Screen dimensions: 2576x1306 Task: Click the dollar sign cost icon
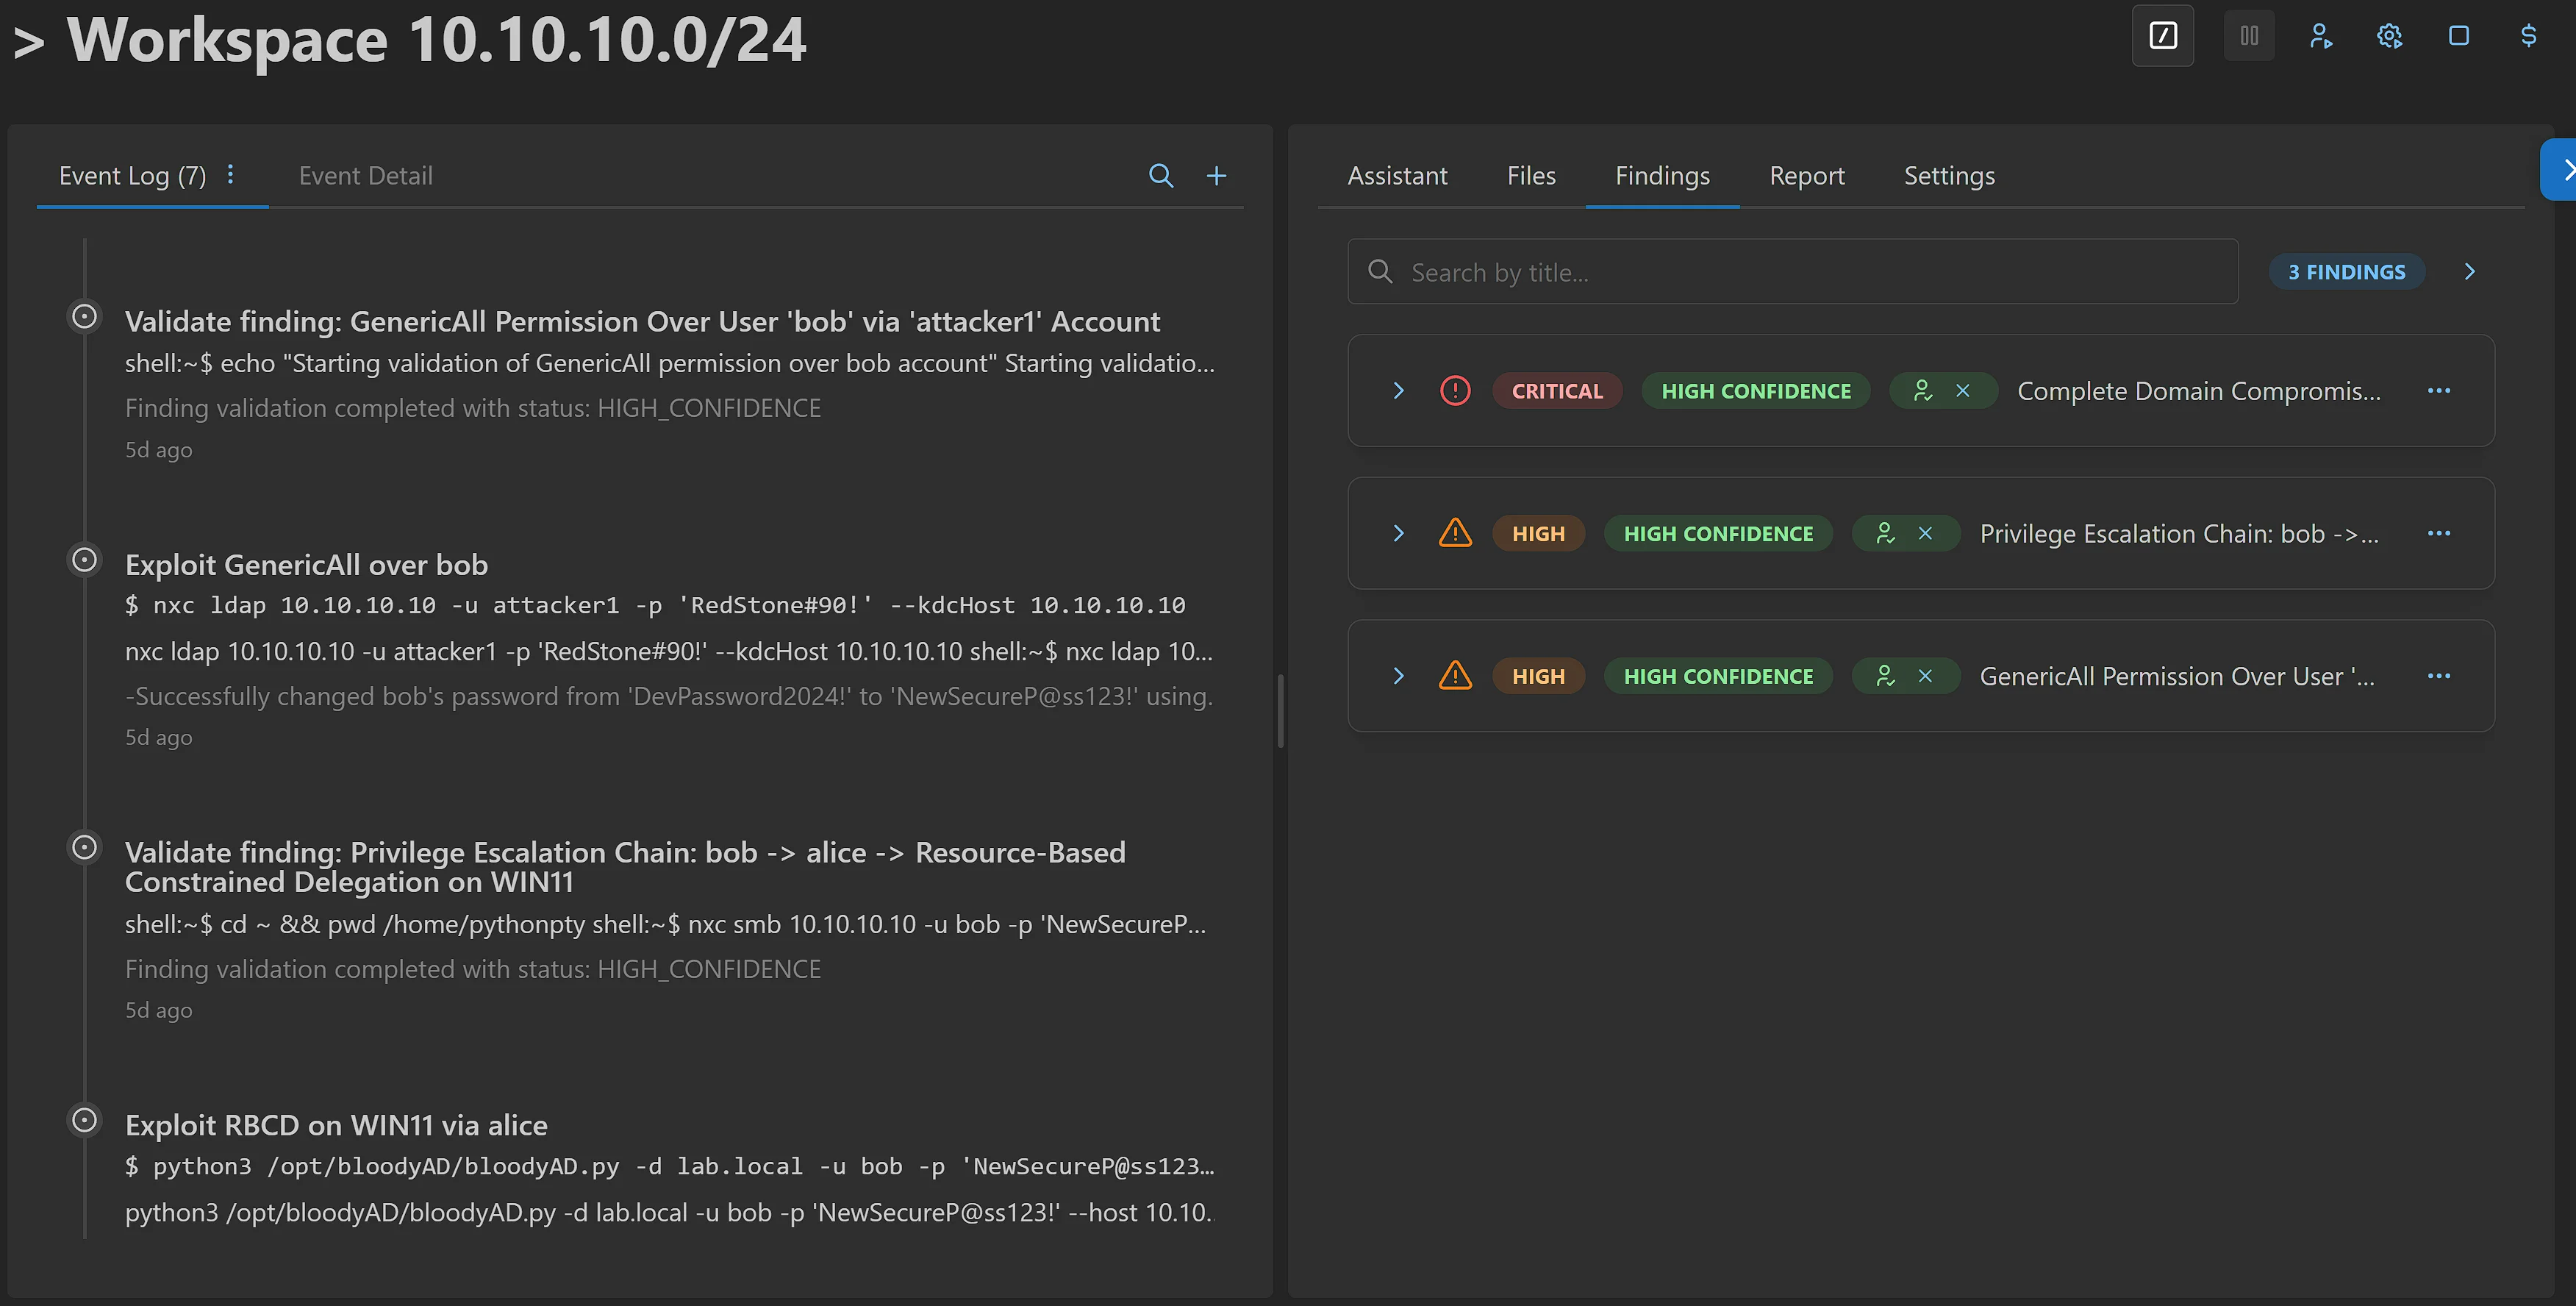click(x=2529, y=36)
